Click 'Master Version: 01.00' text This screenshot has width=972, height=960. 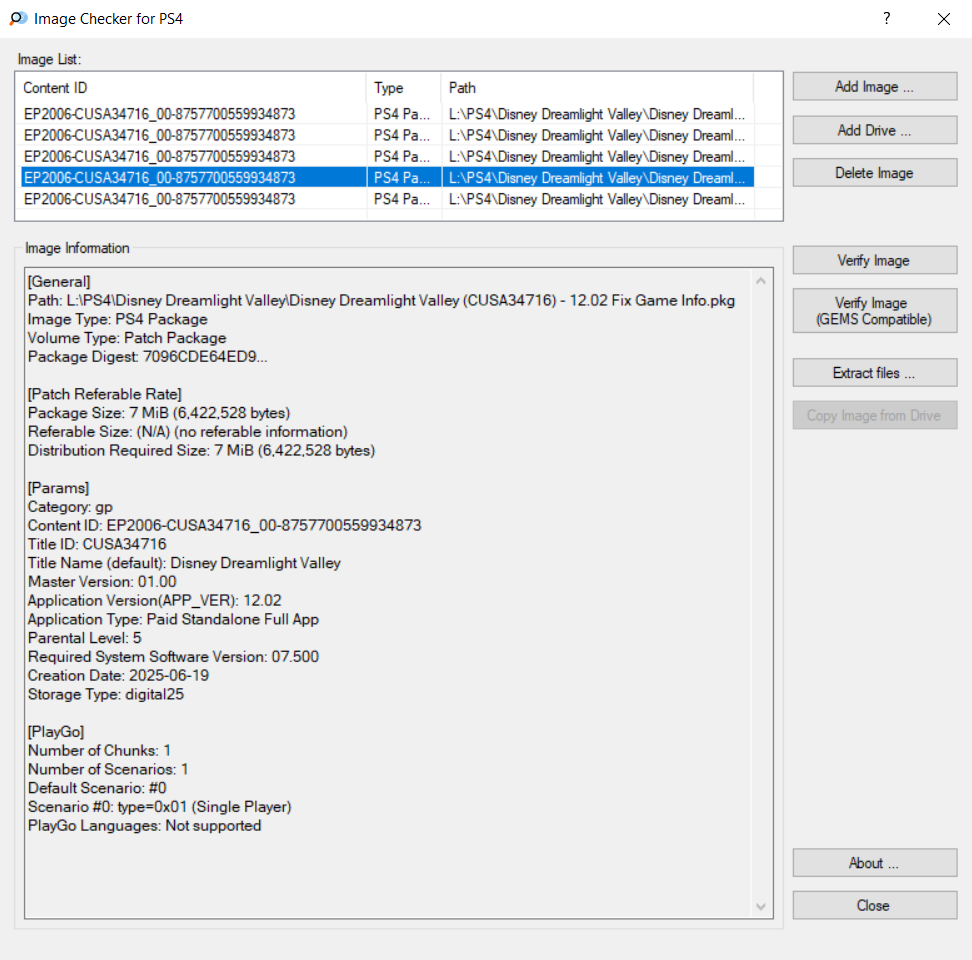(x=102, y=582)
